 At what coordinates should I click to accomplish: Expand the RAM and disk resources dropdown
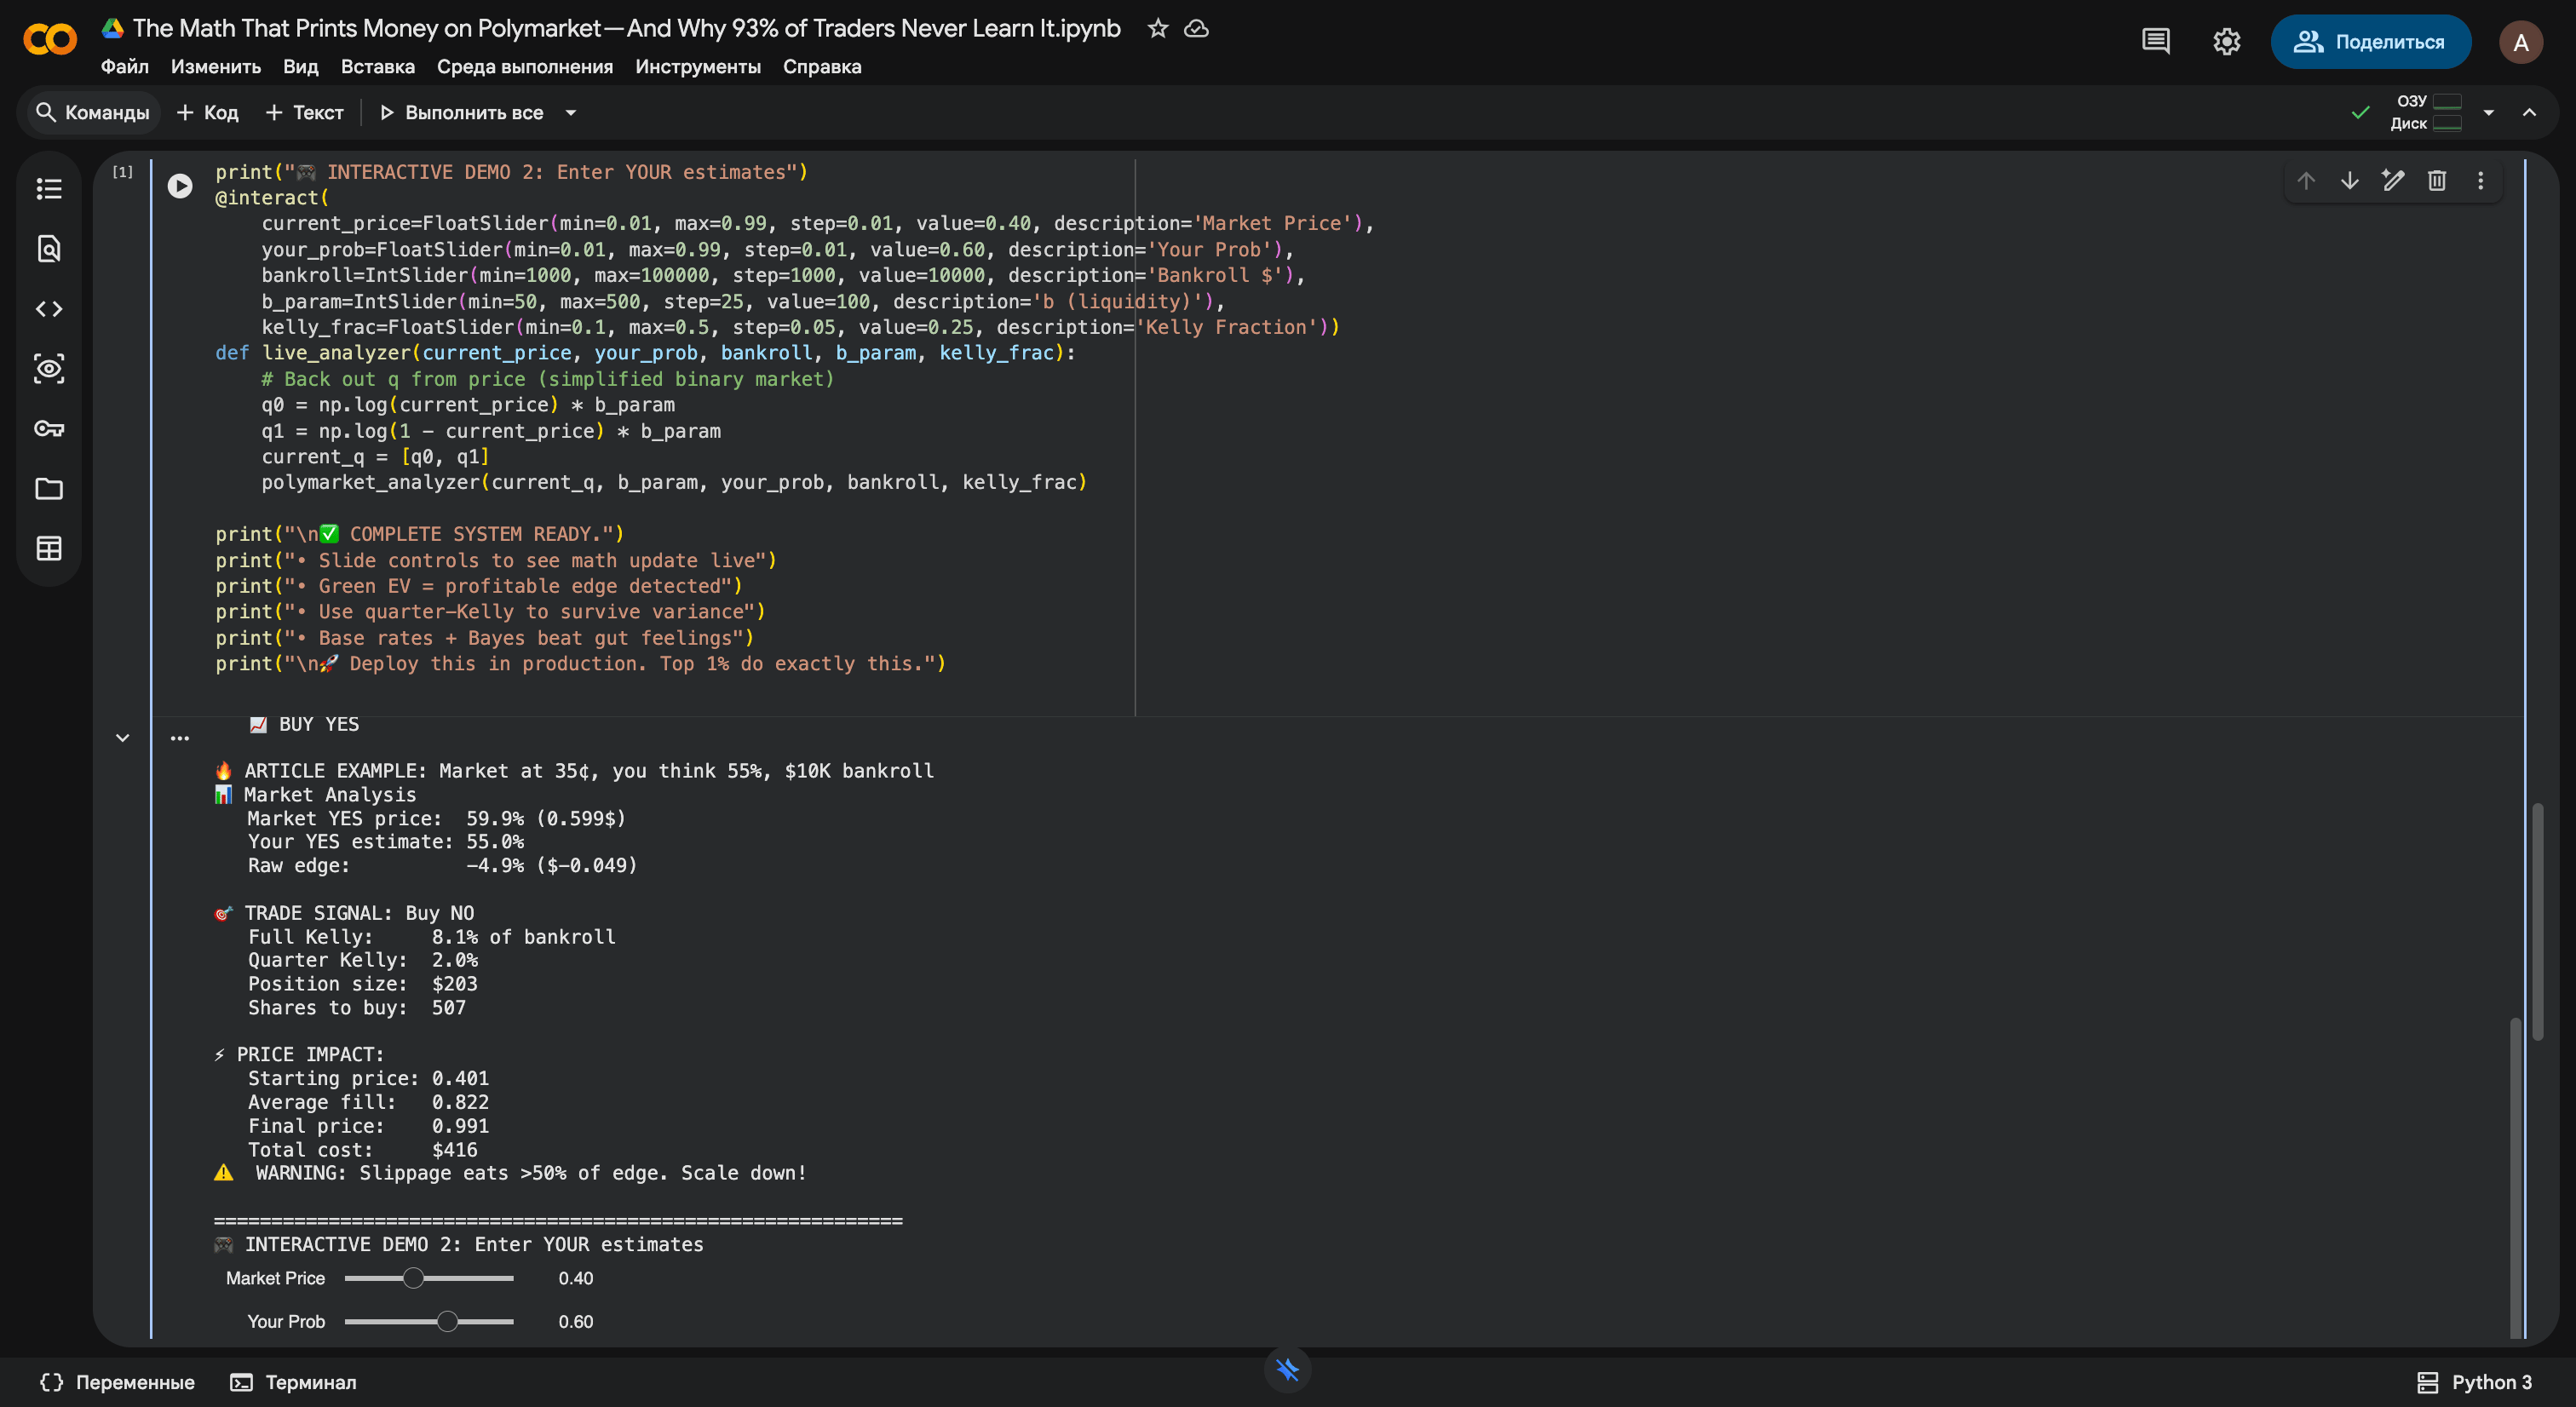[x=2488, y=112]
